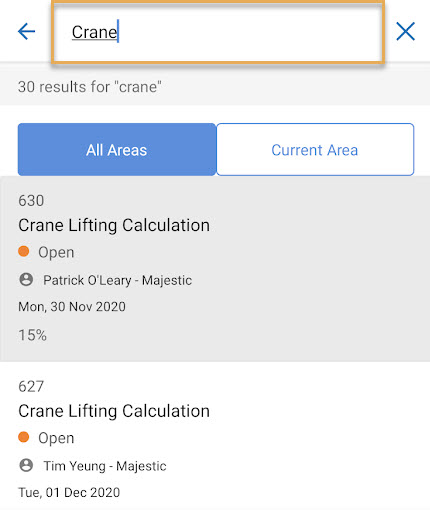Click orange status dot of item 630
The width and height of the screenshot is (430, 510).
click(x=24, y=251)
